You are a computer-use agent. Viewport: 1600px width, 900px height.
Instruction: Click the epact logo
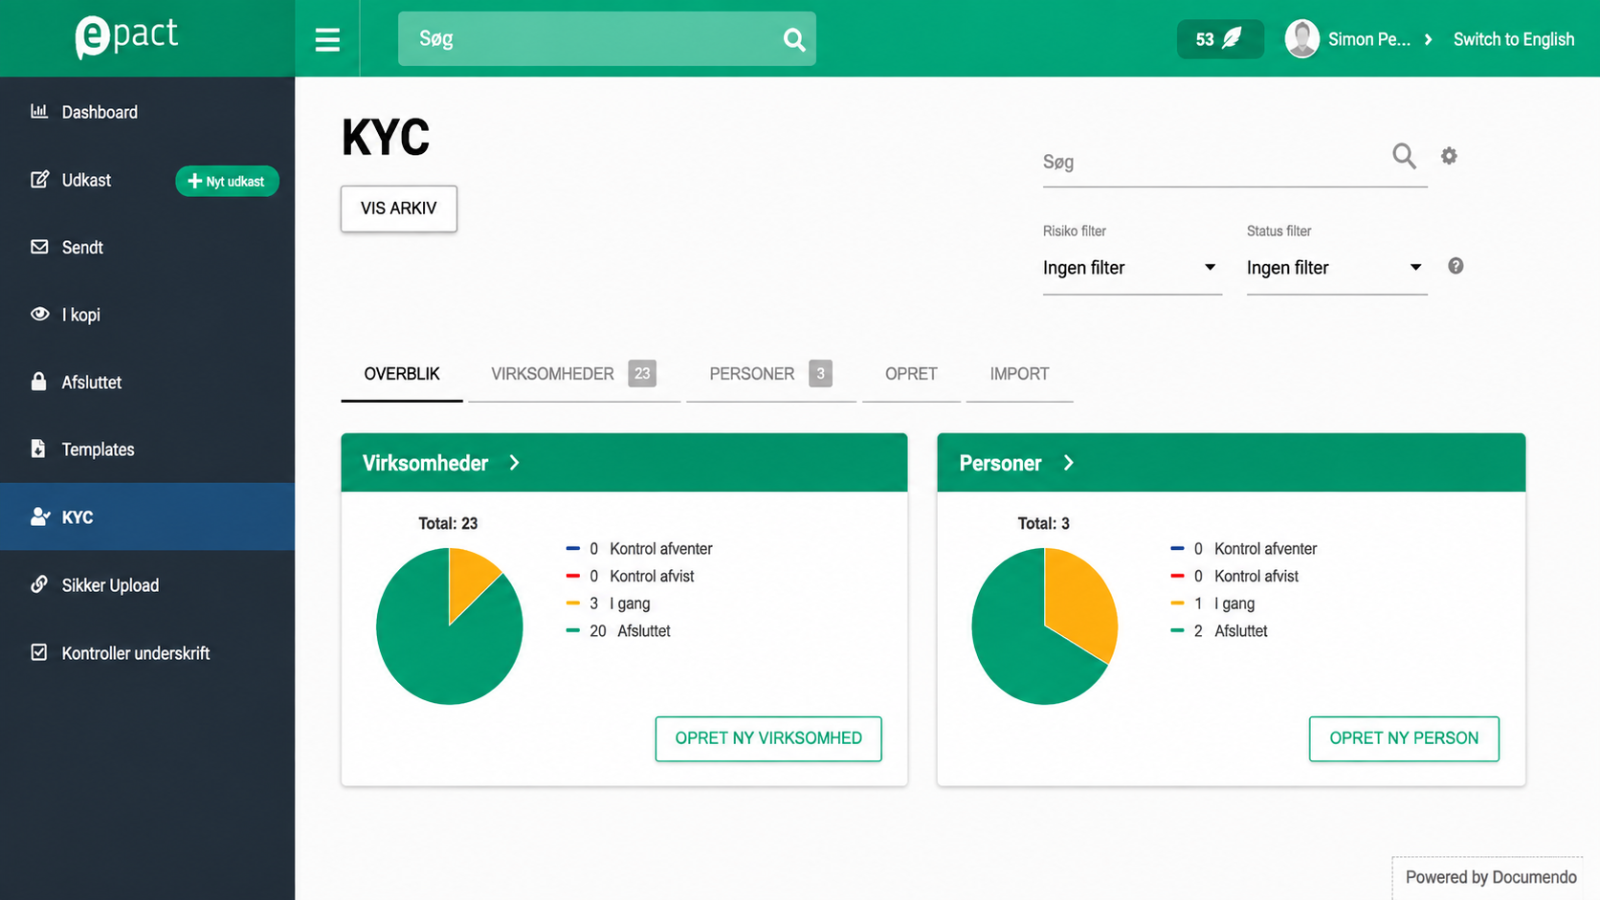[x=126, y=37]
